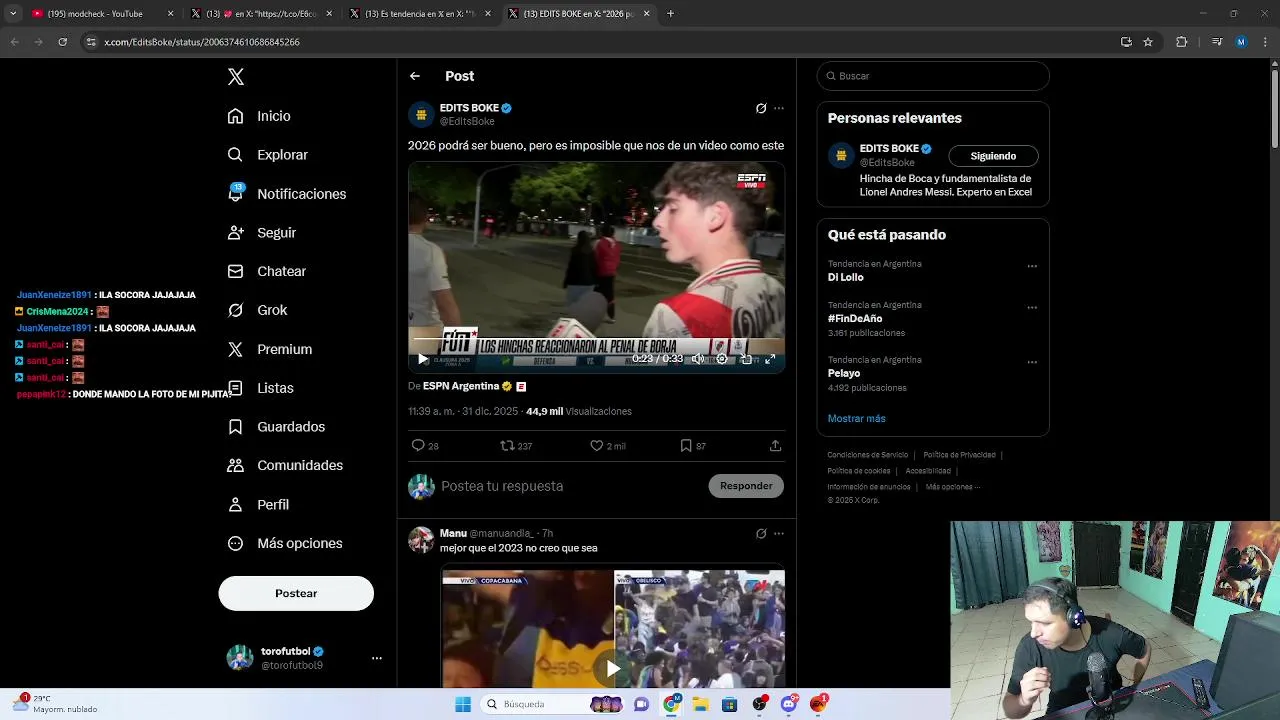Open Chatear messages
The height and width of the screenshot is (720, 1280).
pyautogui.click(x=266, y=271)
